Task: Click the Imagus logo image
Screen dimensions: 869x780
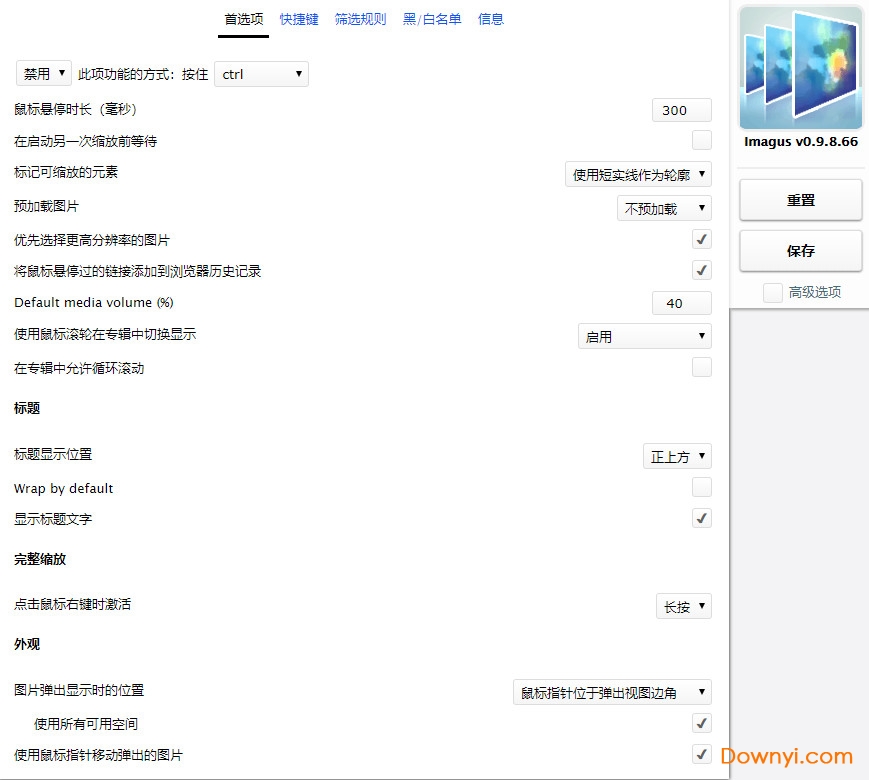Action: pyautogui.click(x=800, y=69)
